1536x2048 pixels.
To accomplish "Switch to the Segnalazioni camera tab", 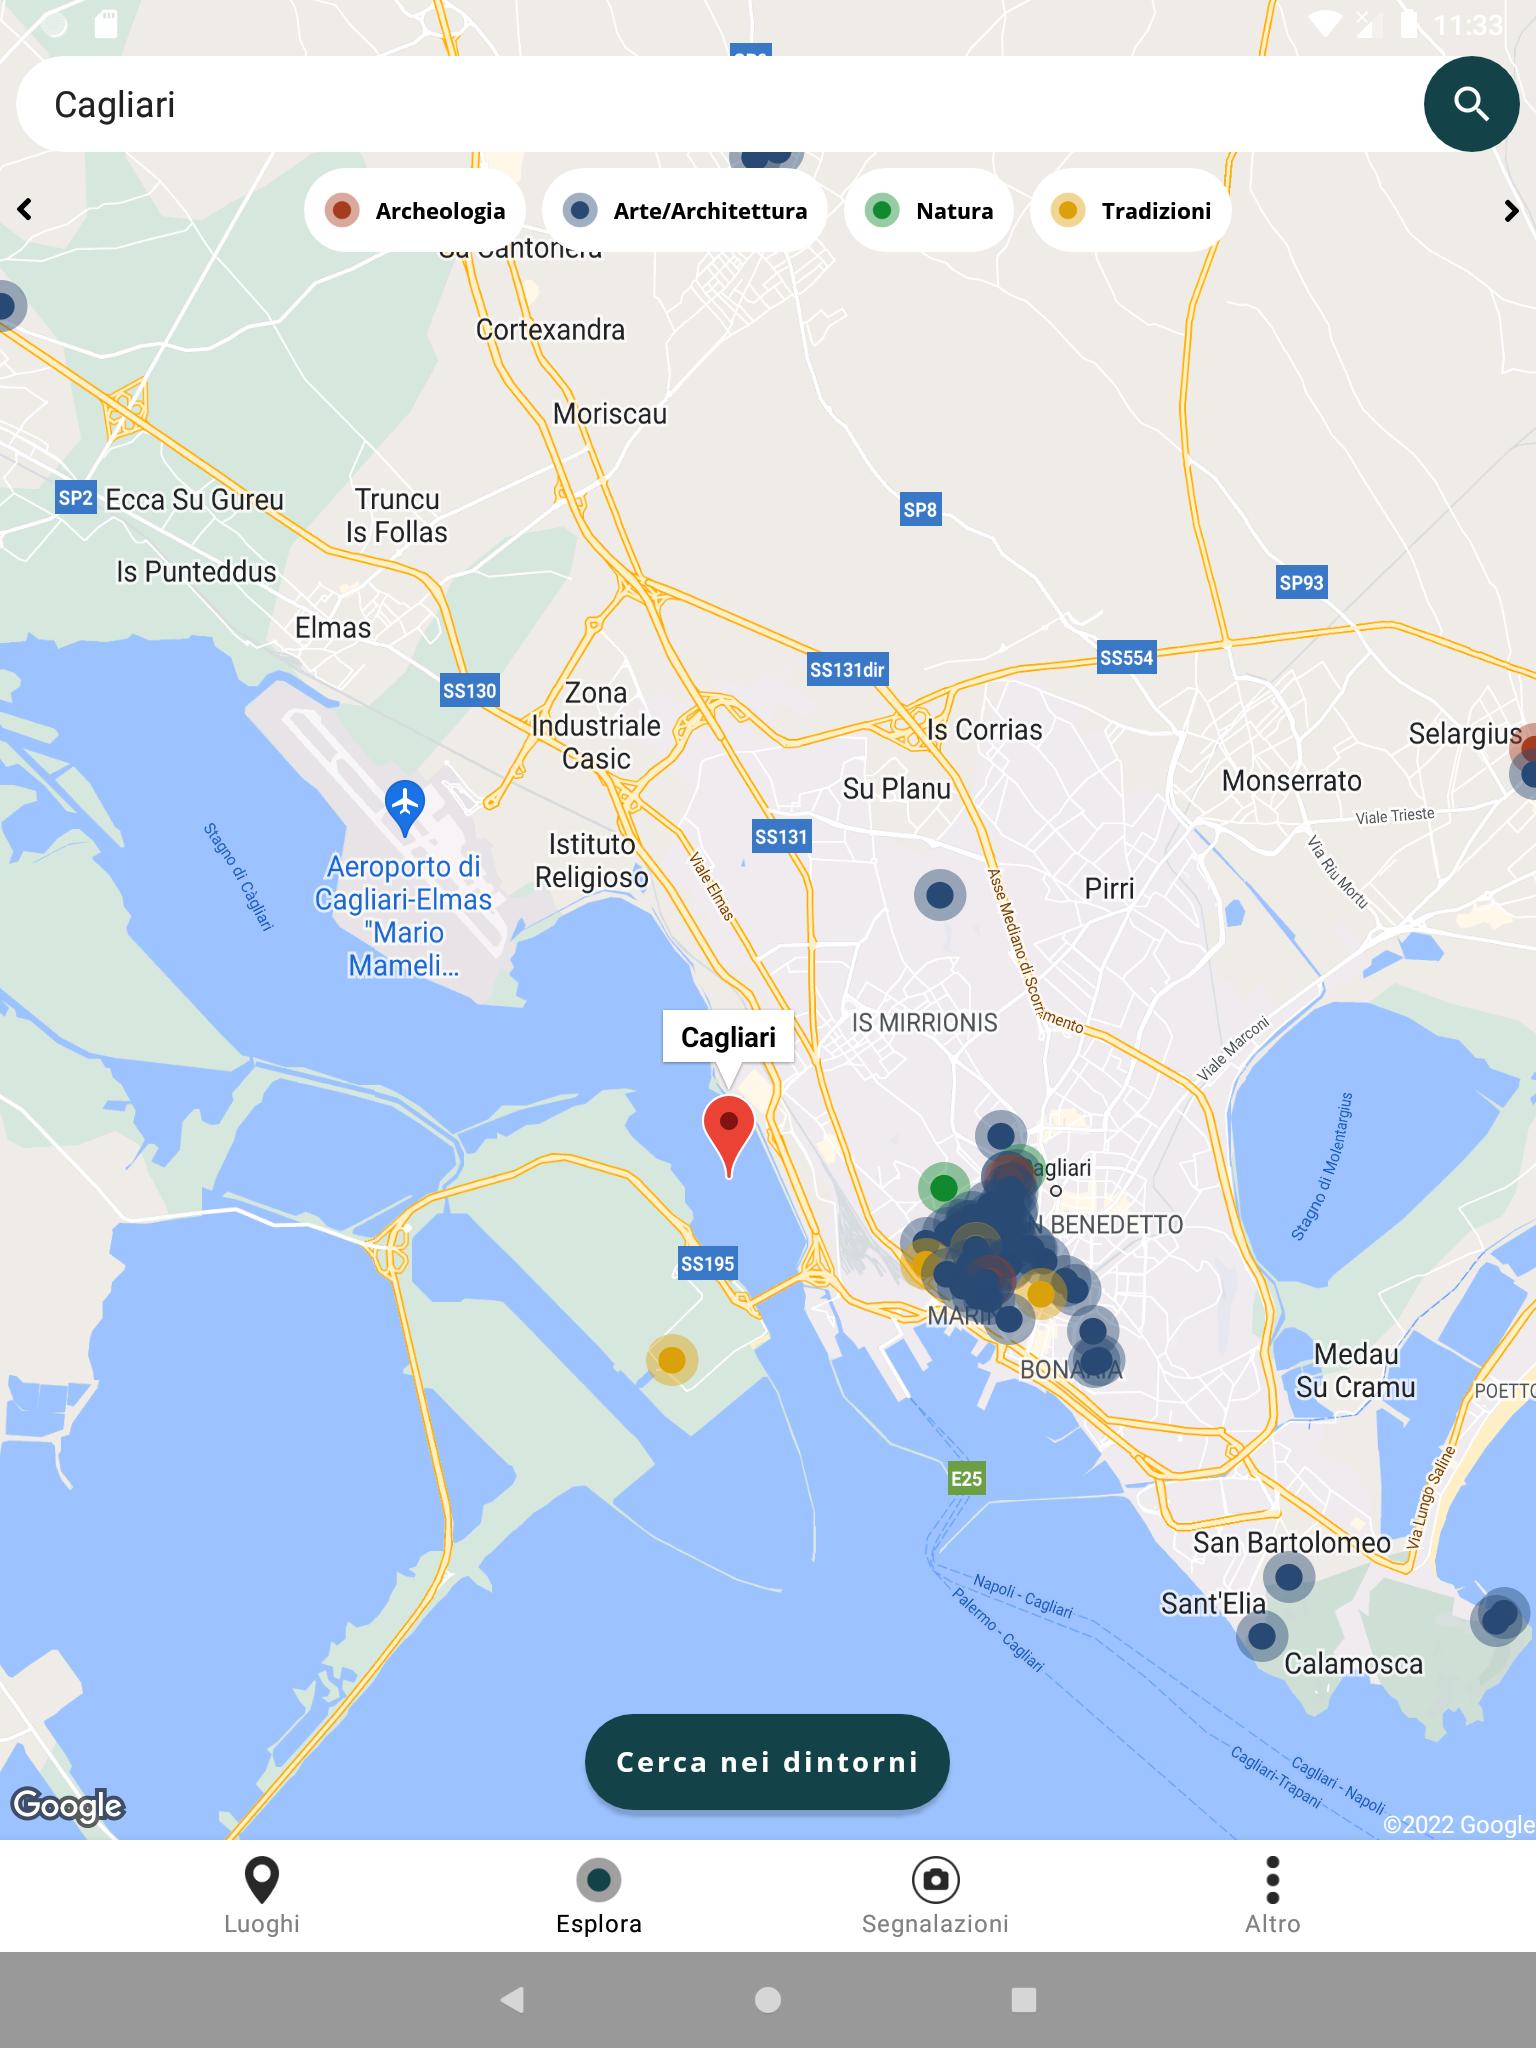I will [x=935, y=1896].
